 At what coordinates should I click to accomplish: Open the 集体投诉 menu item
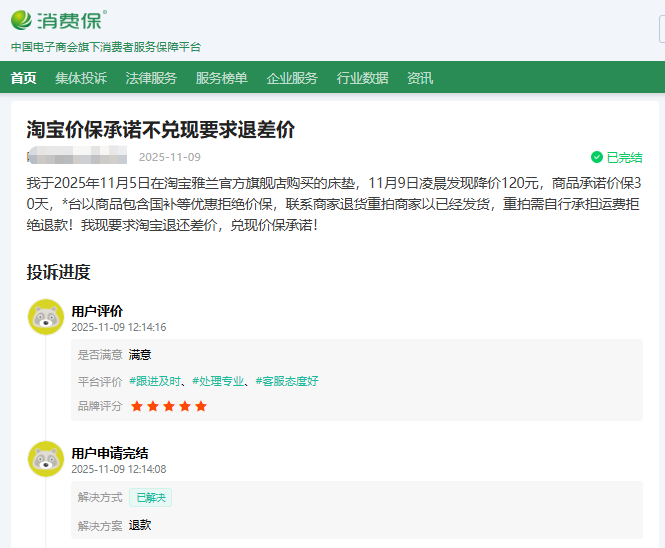[81, 78]
